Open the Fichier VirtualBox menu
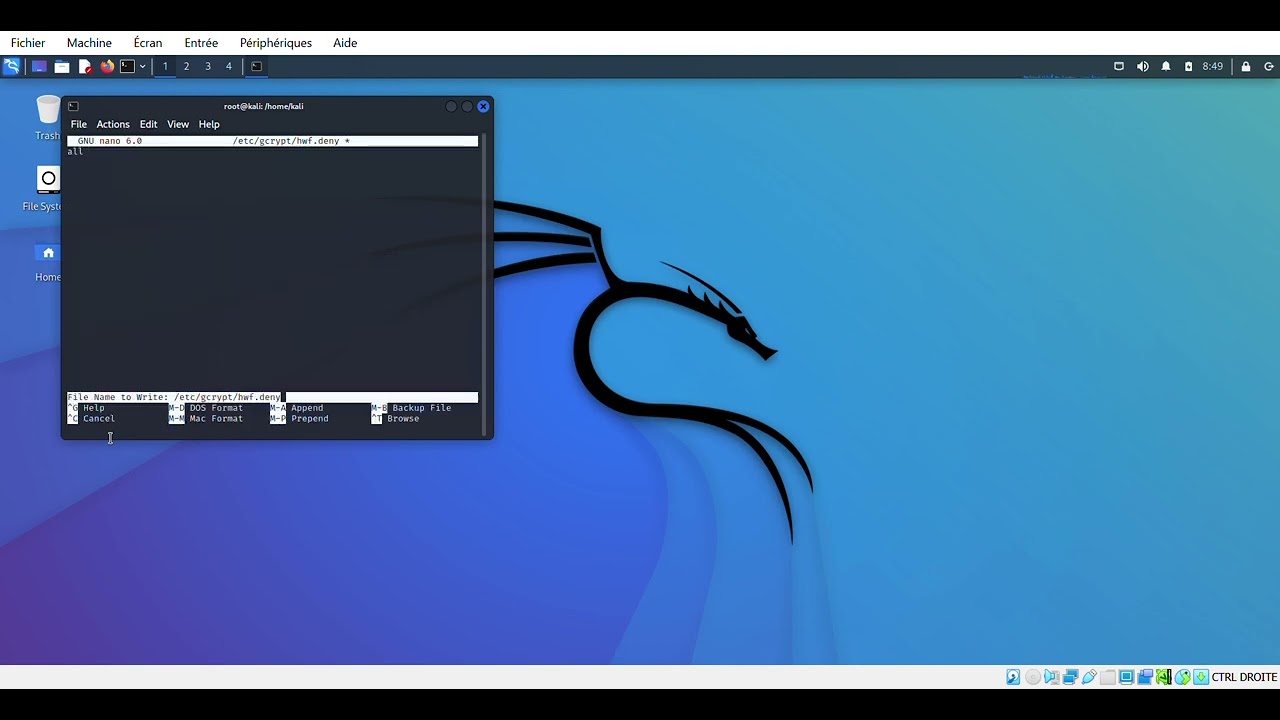 click(x=28, y=43)
